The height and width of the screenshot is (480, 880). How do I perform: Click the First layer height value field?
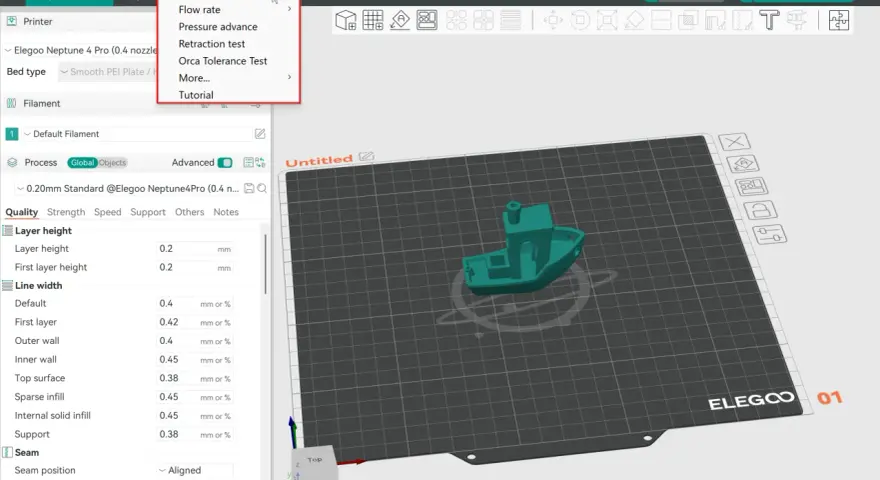tap(195, 267)
